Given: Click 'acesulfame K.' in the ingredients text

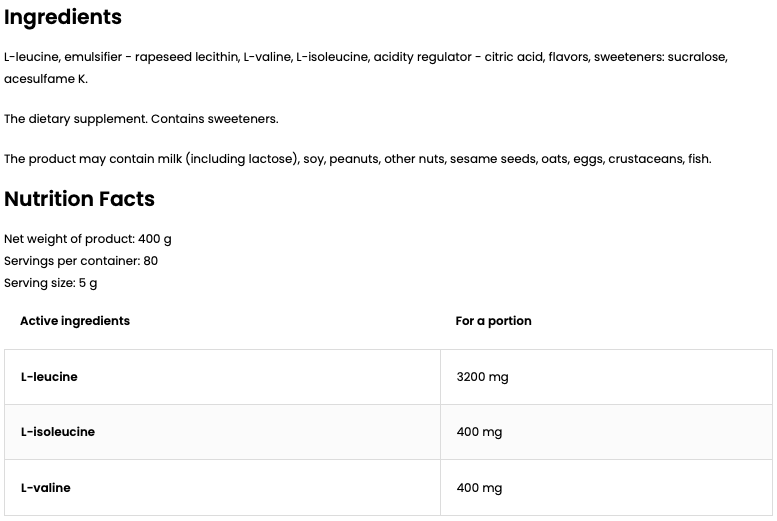Looking at the screenshot, I should 46,79.
